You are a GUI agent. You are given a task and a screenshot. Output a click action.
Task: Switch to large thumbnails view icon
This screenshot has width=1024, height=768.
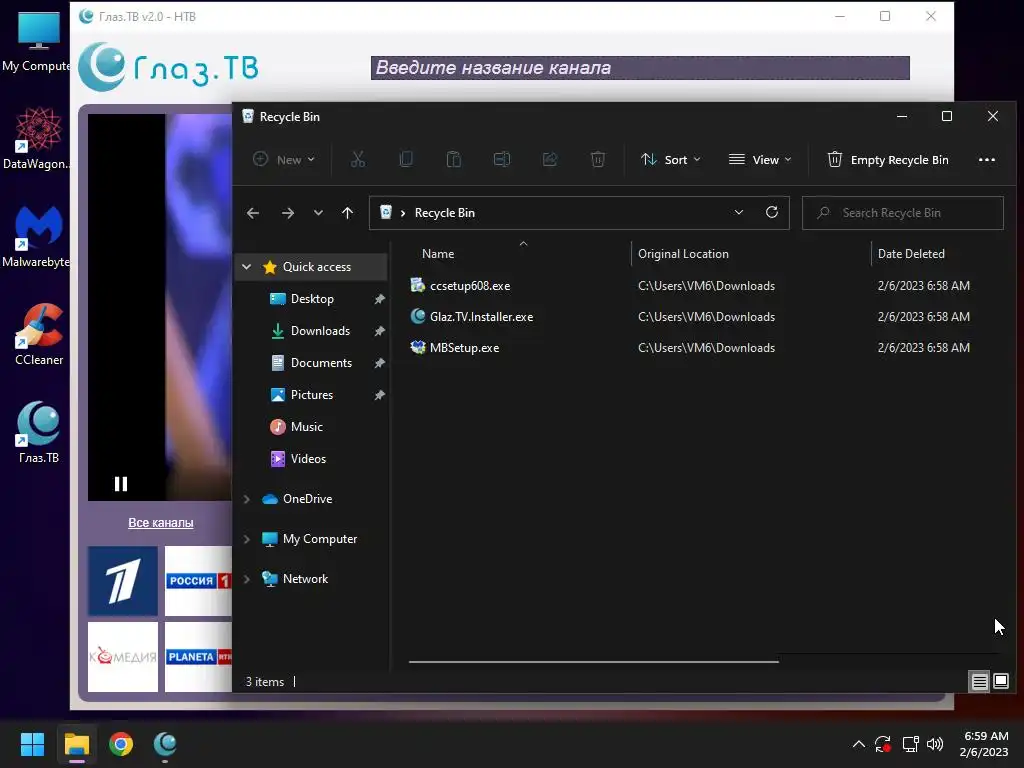click(1000, 681)
